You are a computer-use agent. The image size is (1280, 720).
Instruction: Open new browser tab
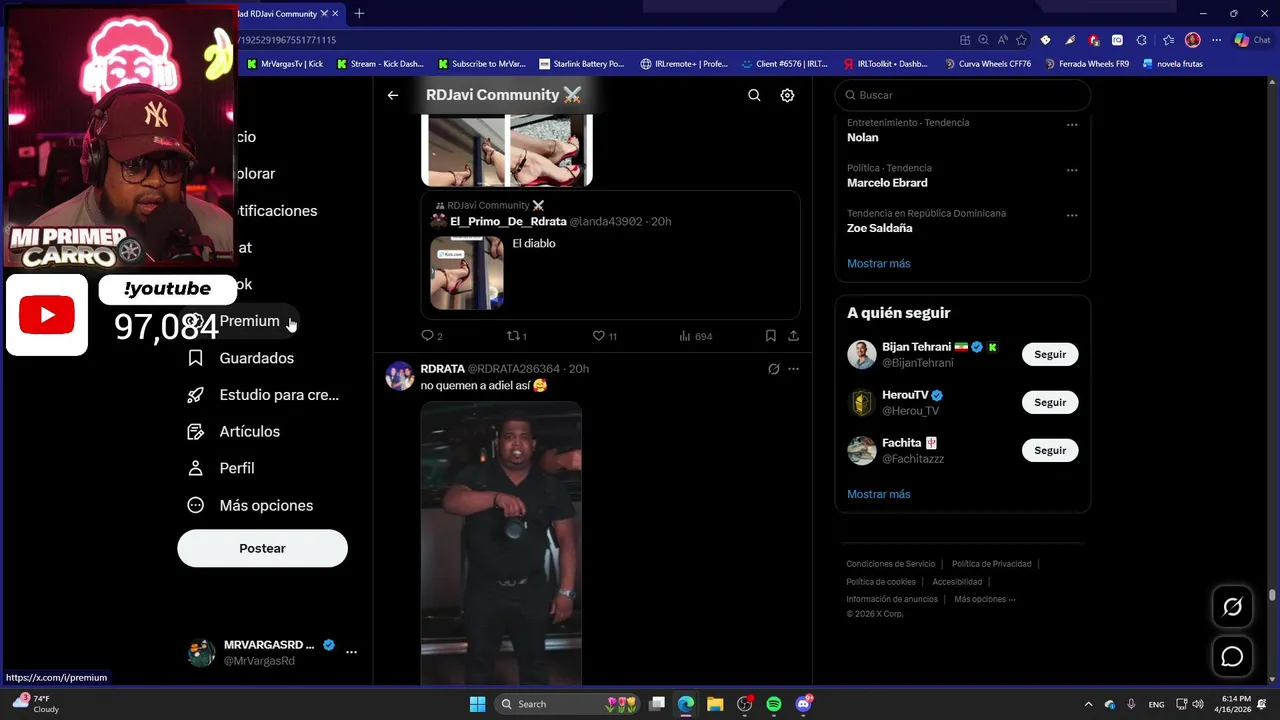[359, 13]
